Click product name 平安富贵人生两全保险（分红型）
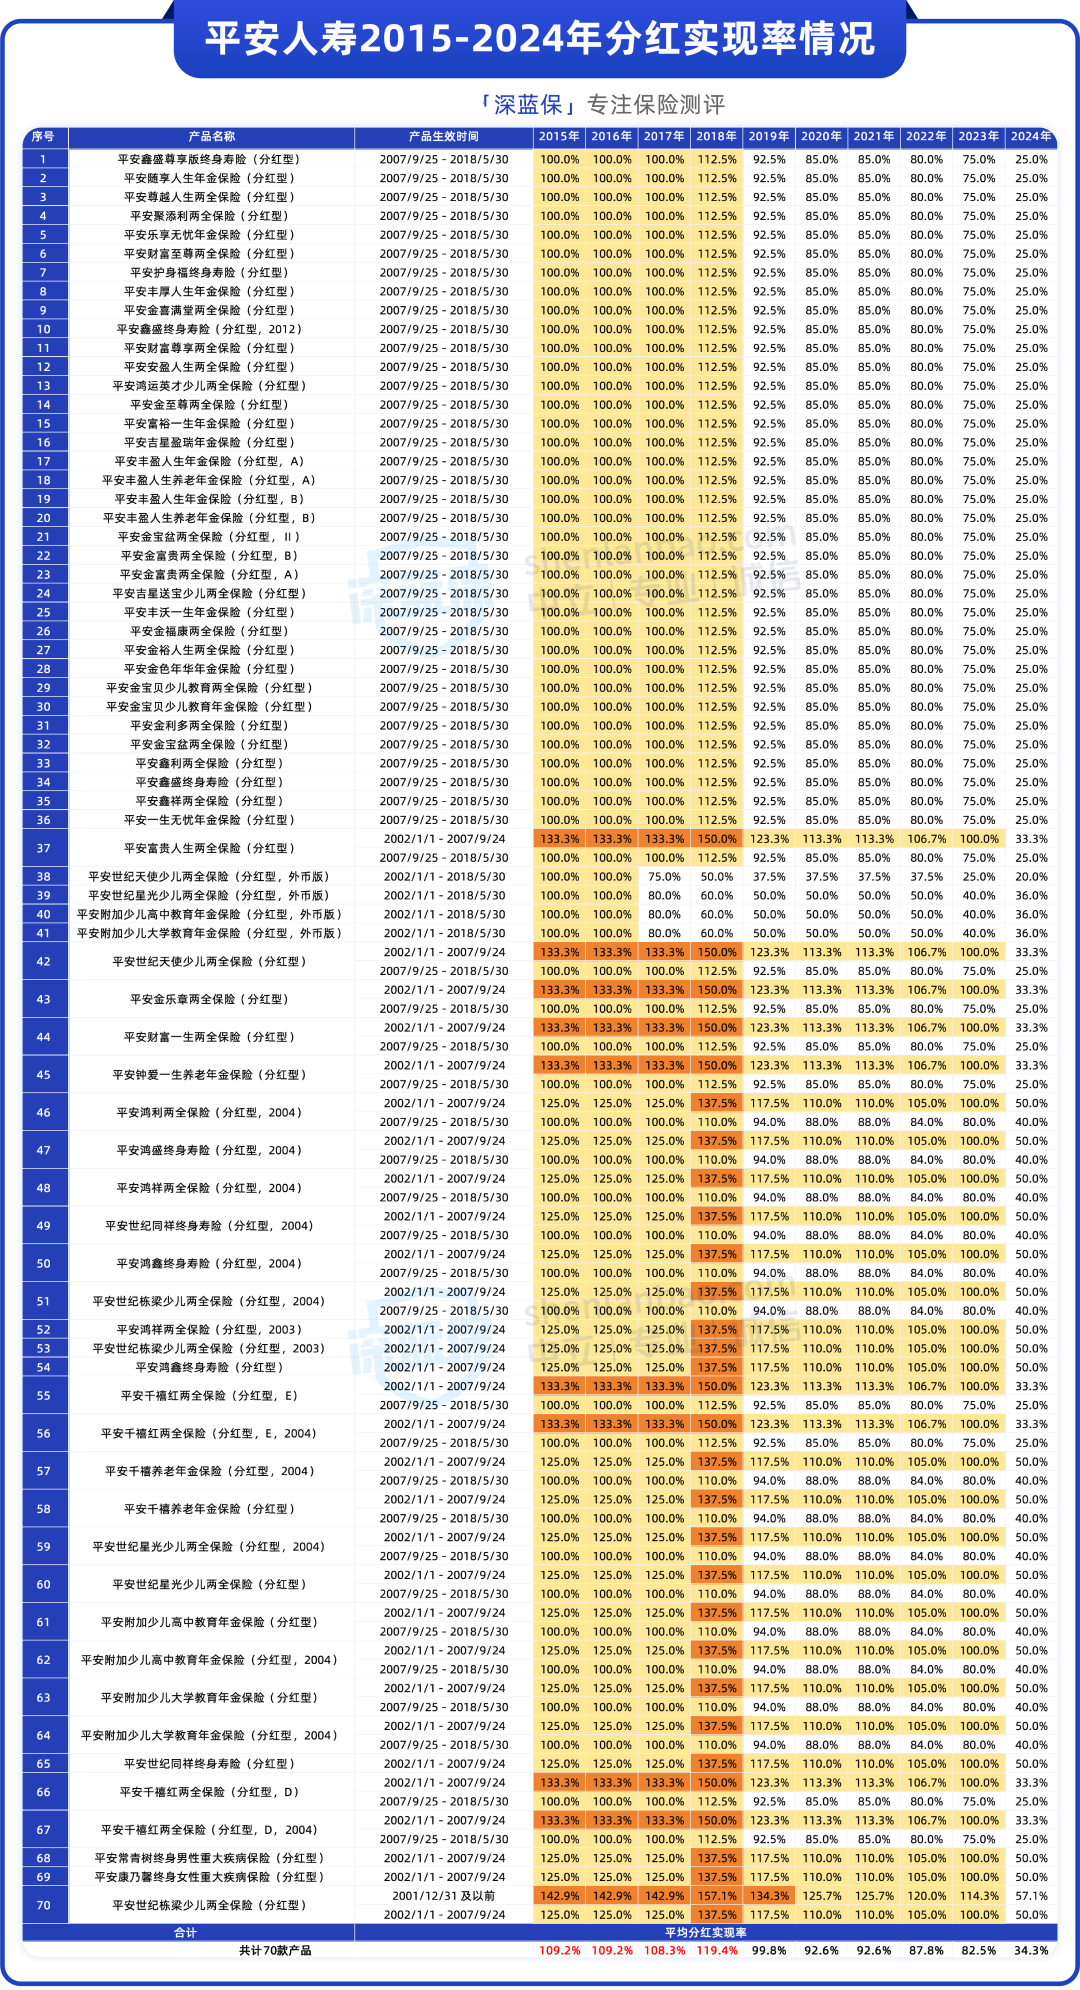 coord(210,848)
